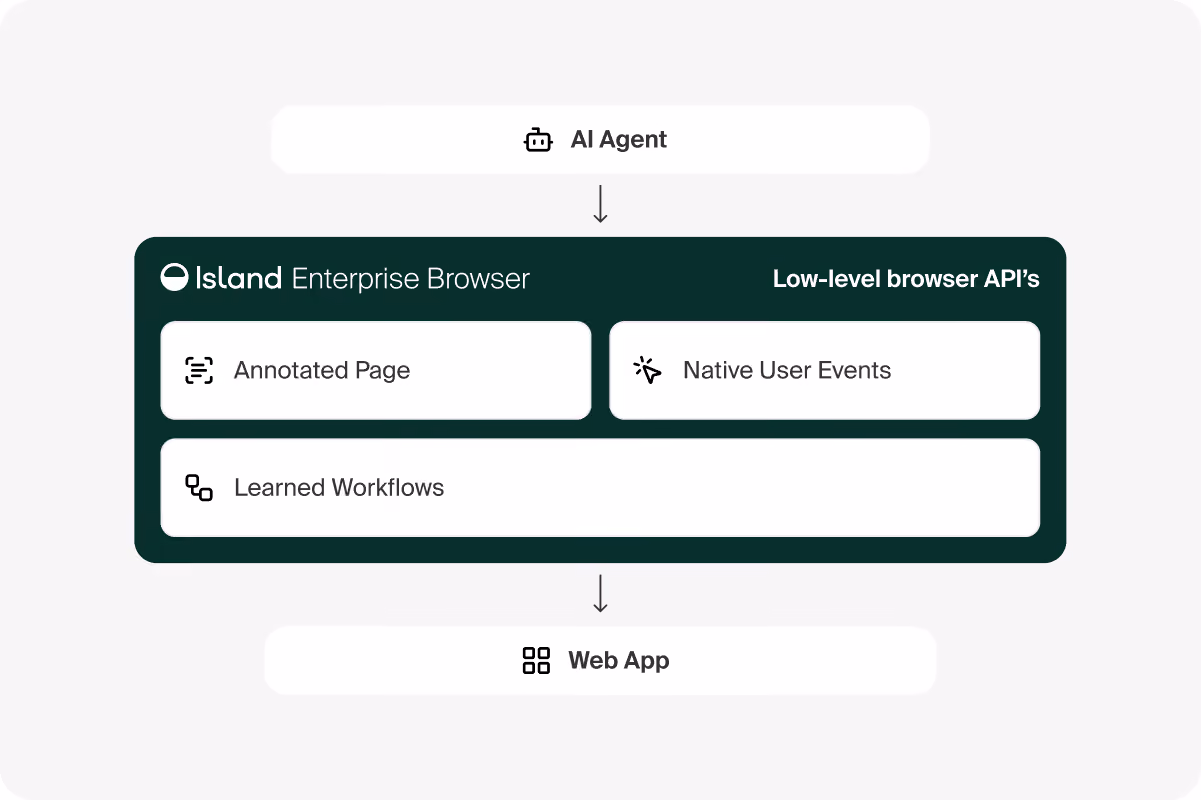This screenshot has width=1201, height=800.
Task: Select the Web App box
Action: tap(600, 660)
